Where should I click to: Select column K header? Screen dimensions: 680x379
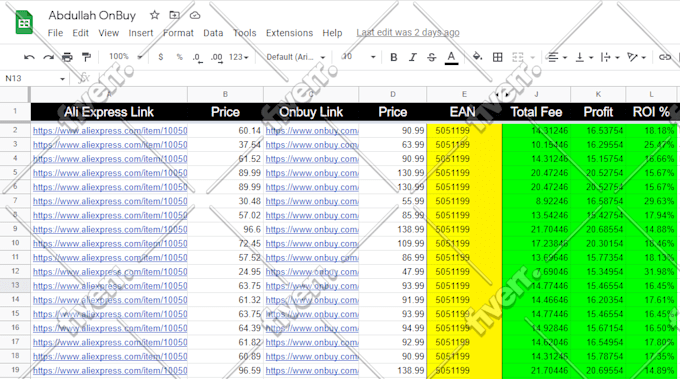pos(598,94)
